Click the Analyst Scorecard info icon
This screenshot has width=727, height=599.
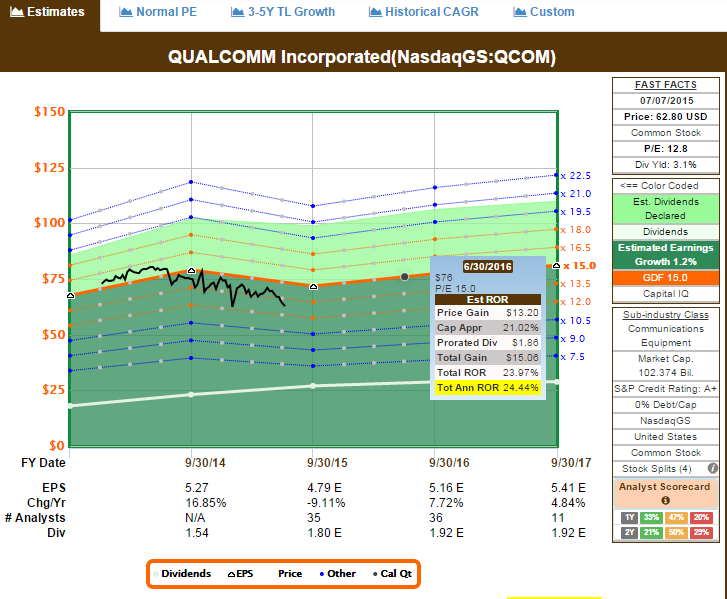[665, 501]
